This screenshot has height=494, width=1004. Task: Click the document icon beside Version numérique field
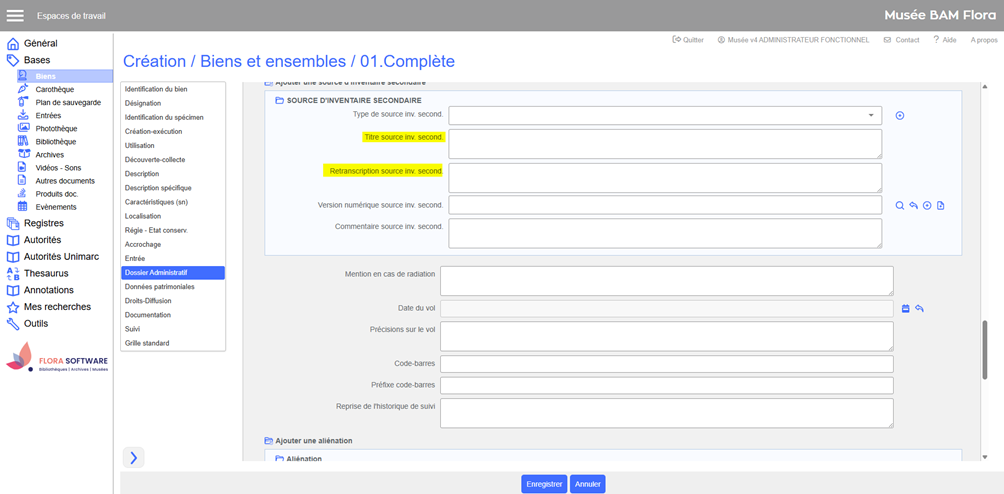pos(941,206)
